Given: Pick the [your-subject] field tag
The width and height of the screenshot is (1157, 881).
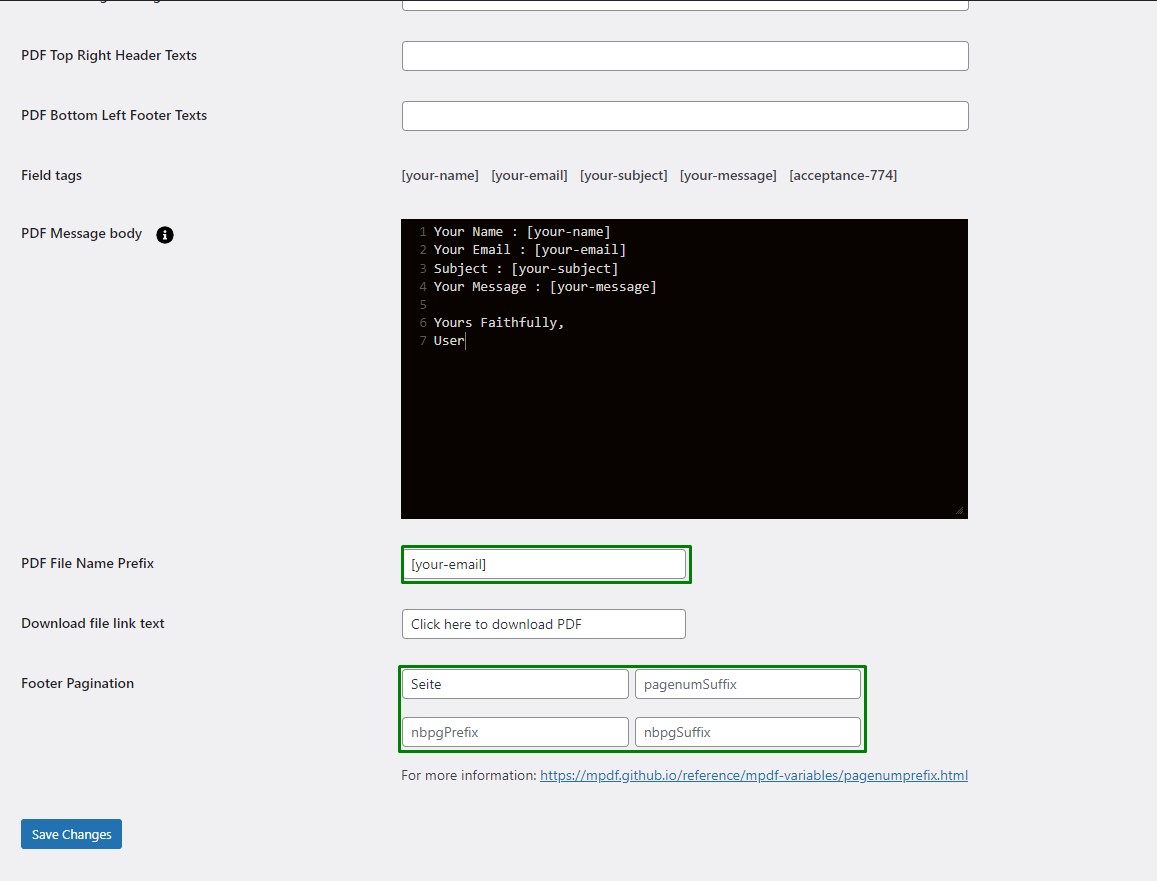Looking at the screenshot, I should coord(623,176).
